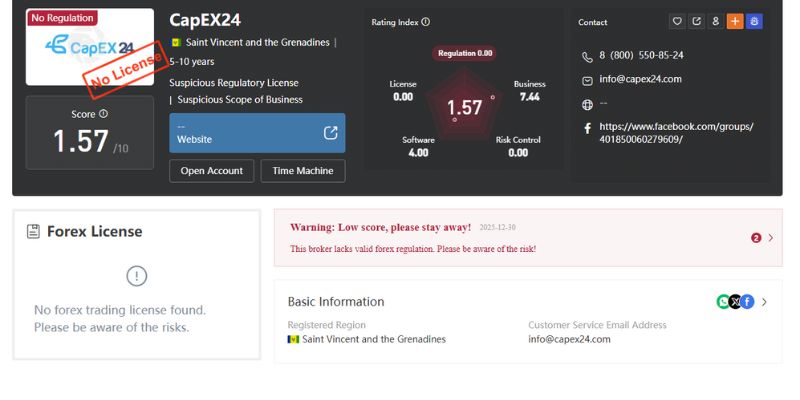Click the 'No forex trading license found' message

pyautogui.click(x=120, y=318)
